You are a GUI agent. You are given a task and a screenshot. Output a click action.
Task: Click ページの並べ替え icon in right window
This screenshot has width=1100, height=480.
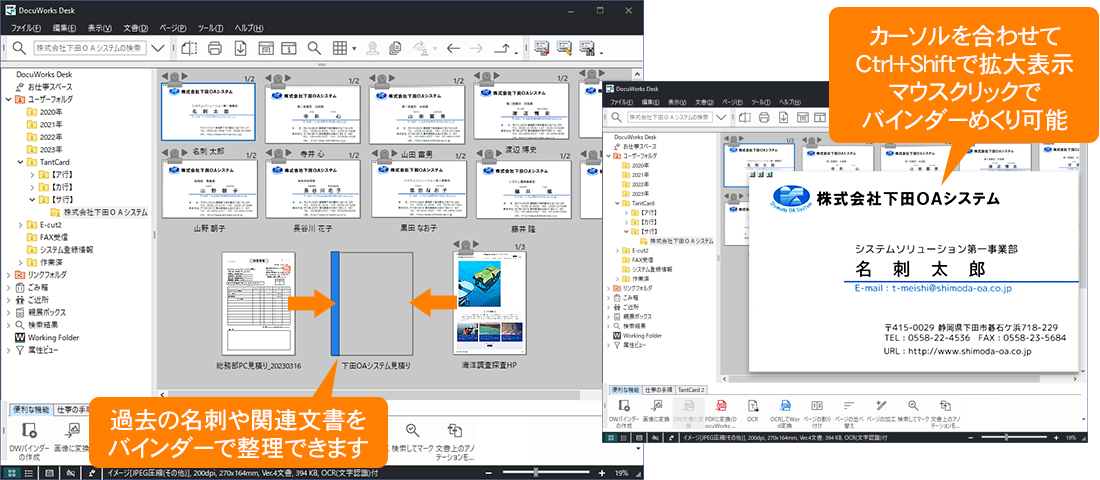point(849,405)
